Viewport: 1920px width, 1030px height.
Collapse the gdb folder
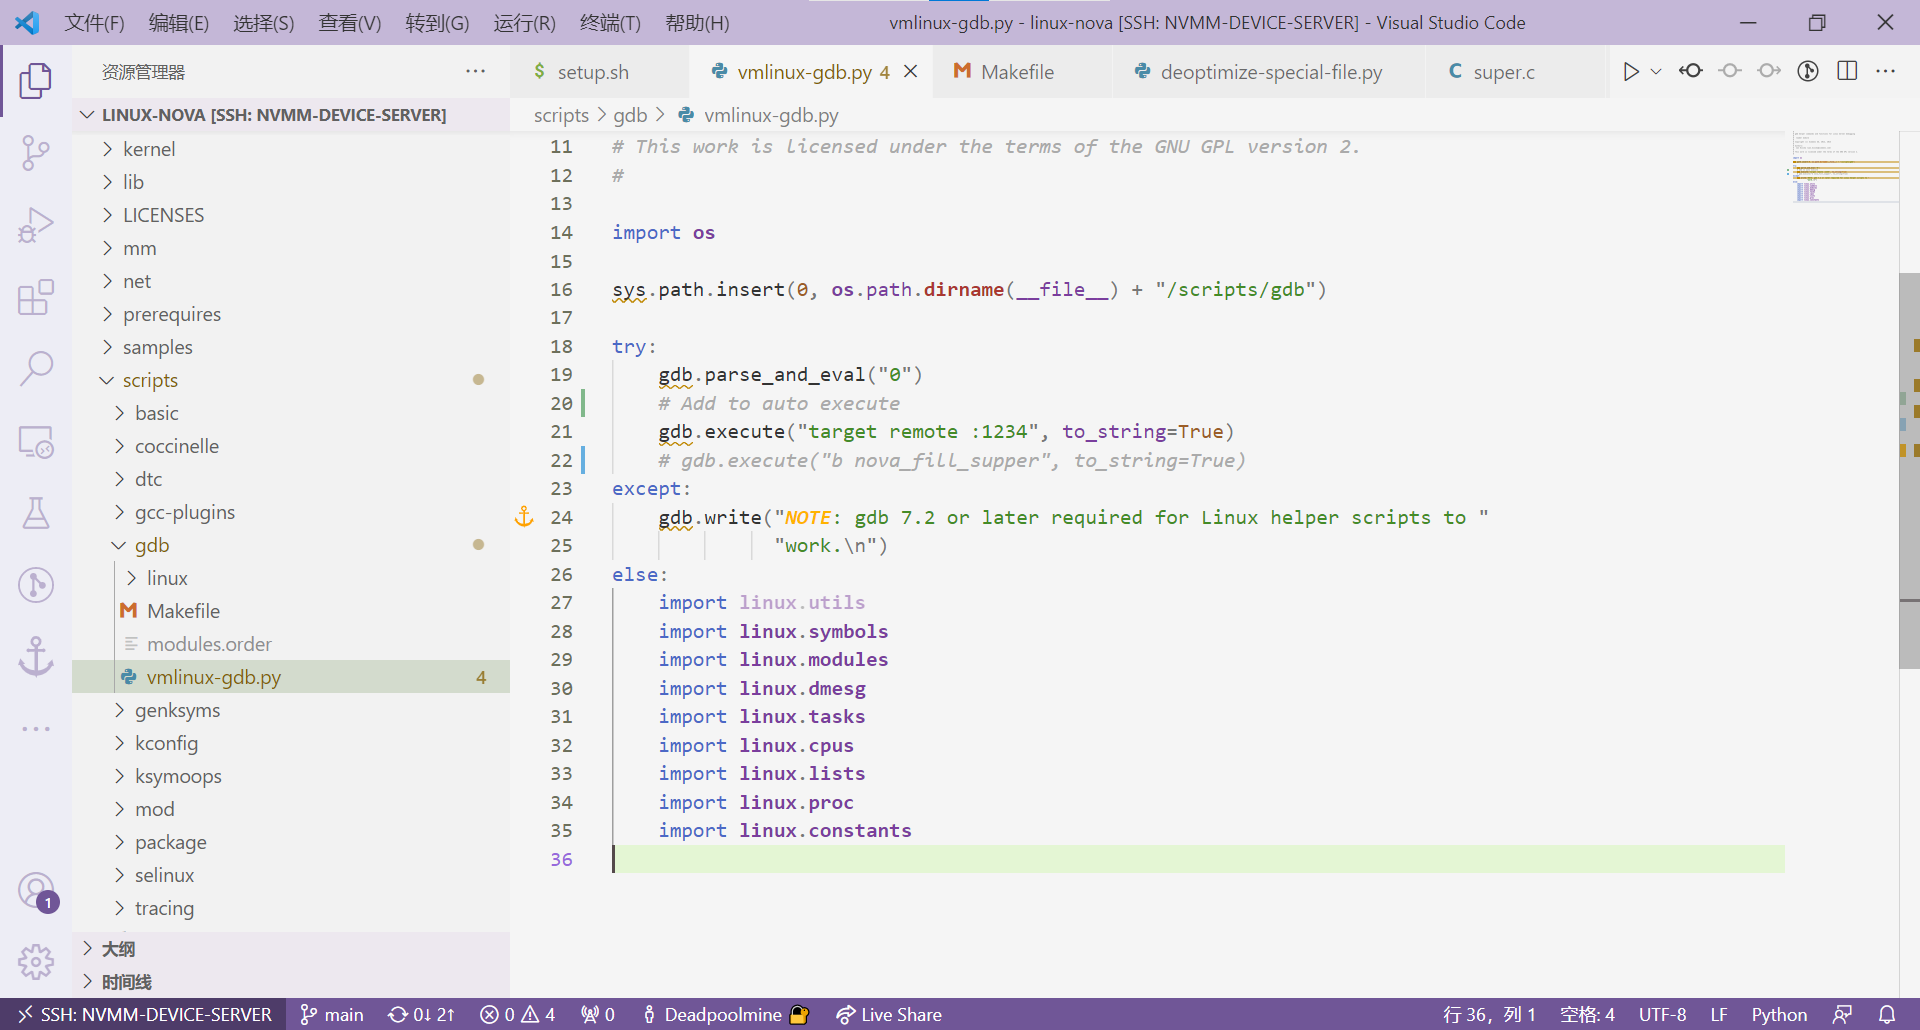pyautogui.click(x=291, y=545)
